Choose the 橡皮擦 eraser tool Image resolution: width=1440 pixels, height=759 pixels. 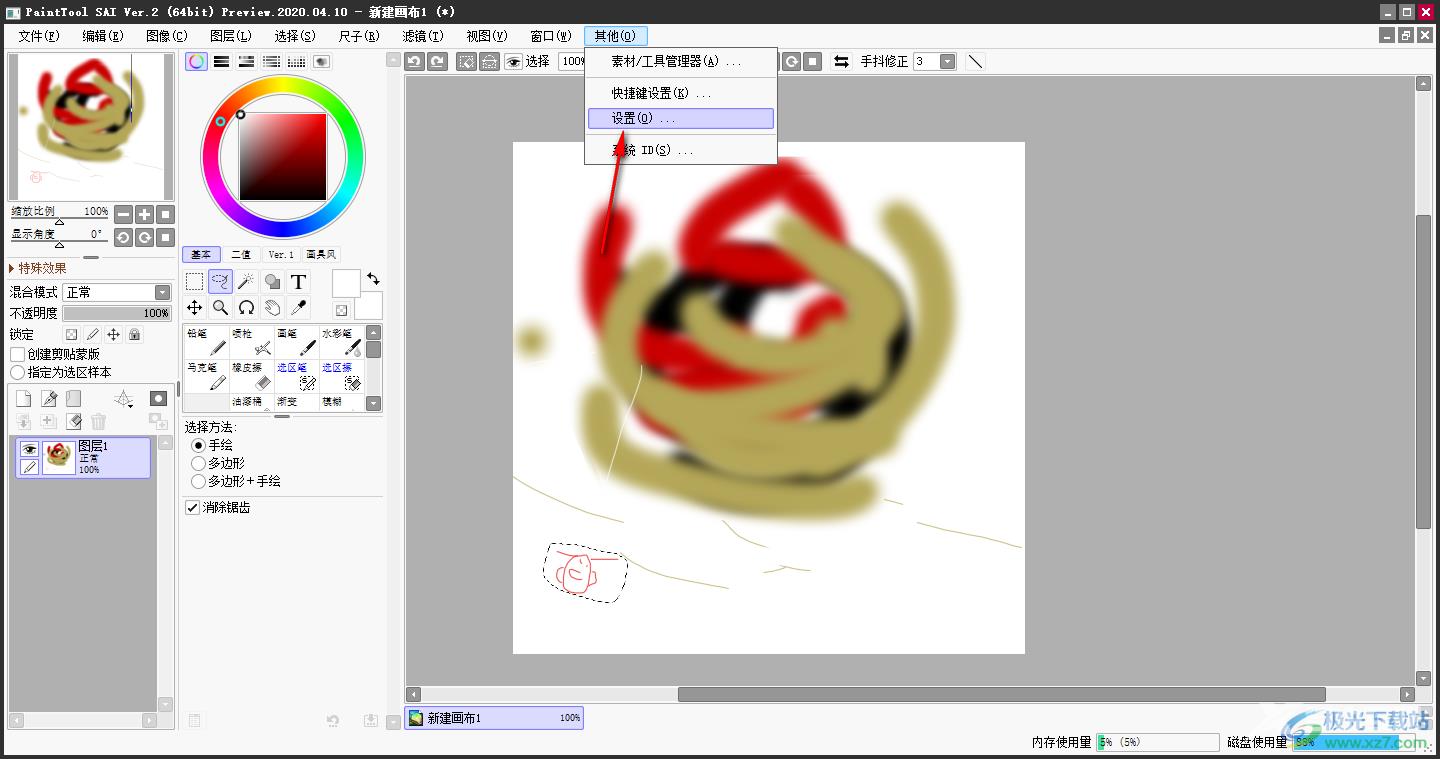[x=253, y=376]
